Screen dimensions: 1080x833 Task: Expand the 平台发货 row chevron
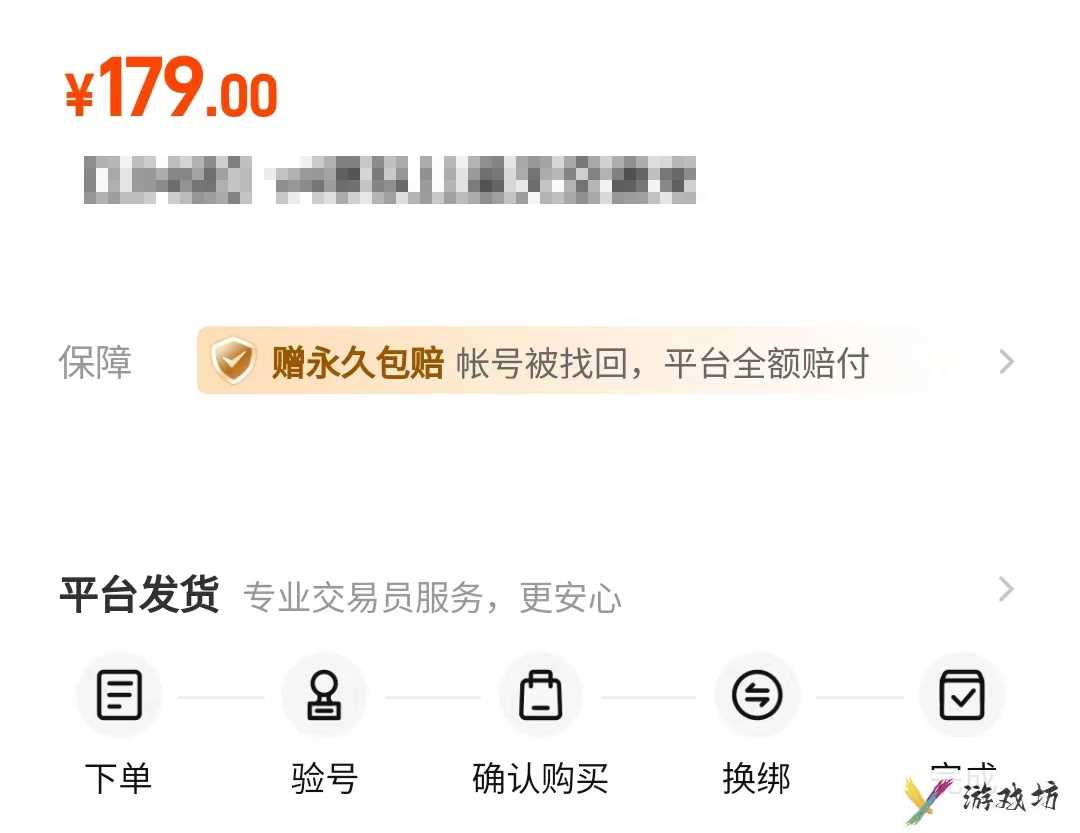tap(1006, 589)
